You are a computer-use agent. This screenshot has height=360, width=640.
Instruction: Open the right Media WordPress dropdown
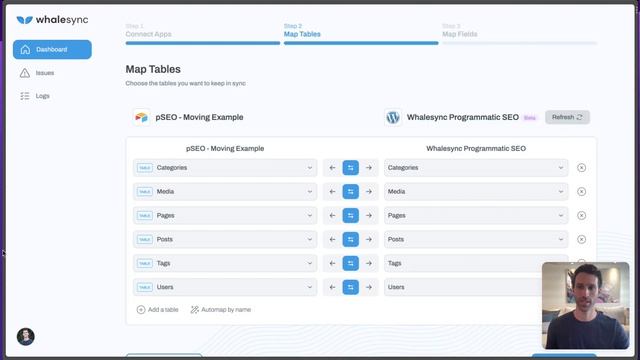476,191
